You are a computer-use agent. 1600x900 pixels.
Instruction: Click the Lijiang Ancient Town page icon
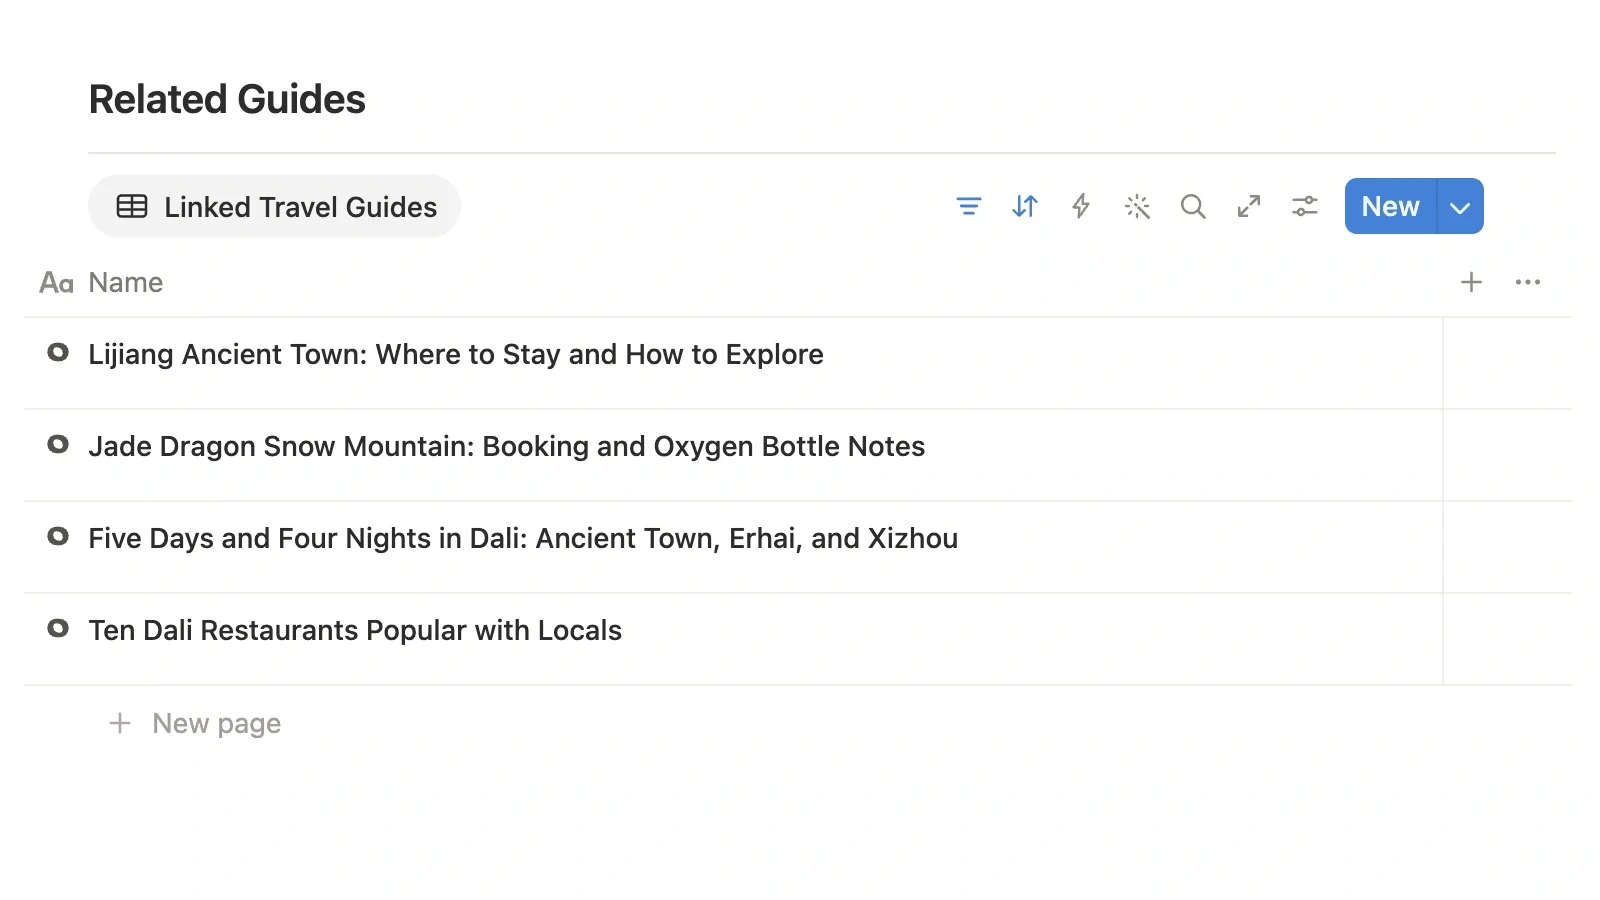pos(58,352)
